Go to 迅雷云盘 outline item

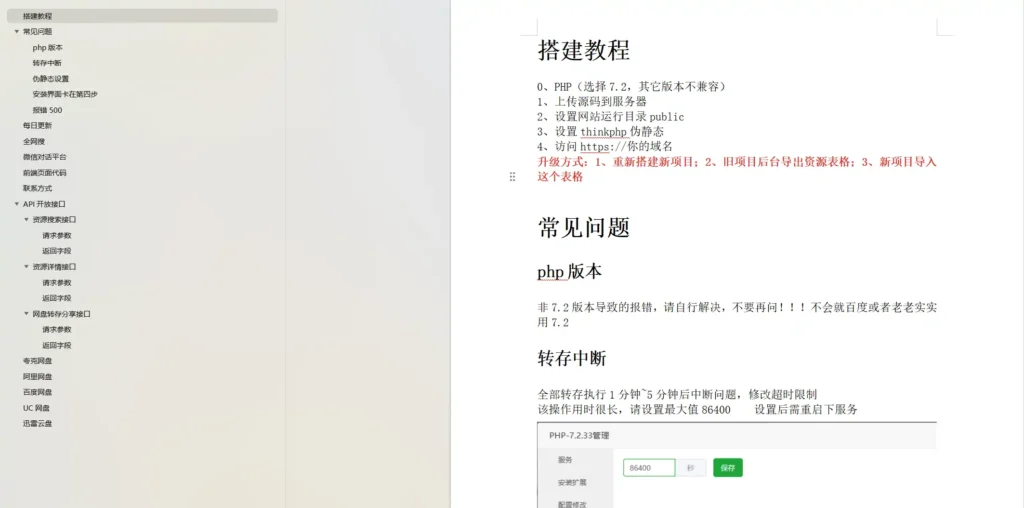pos(37,423)
